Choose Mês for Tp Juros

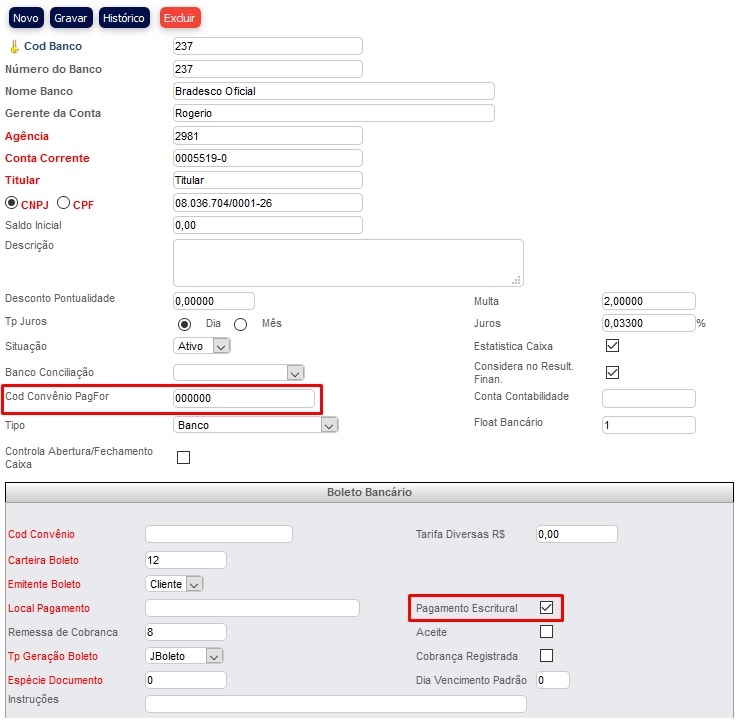240,324
